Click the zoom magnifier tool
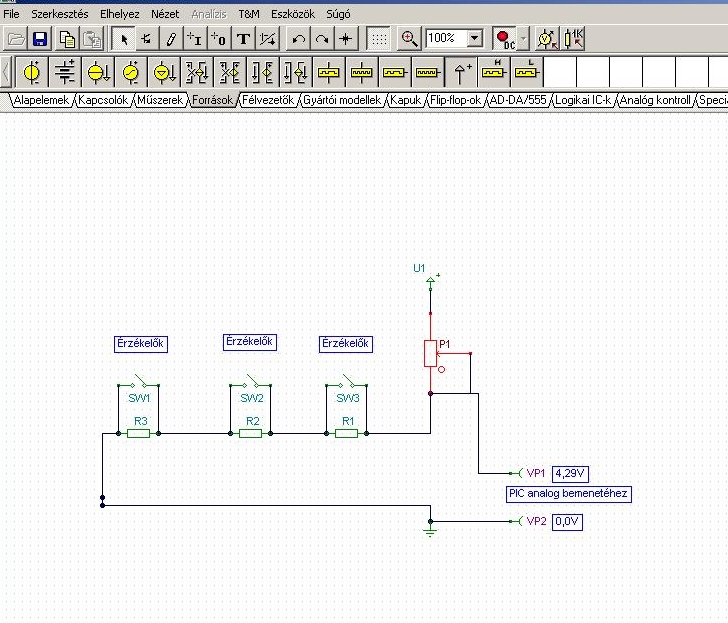 click(409, 39)
